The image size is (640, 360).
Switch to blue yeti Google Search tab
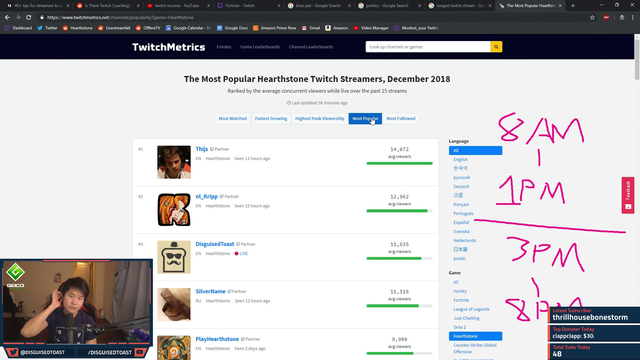click(318, 6)
